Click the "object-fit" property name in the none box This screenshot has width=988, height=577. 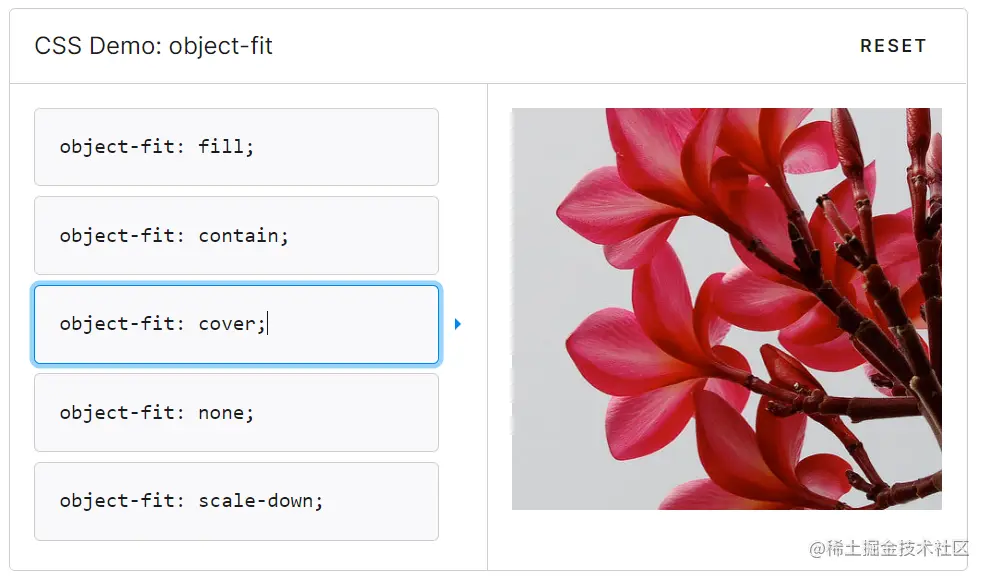coord(116,413)
